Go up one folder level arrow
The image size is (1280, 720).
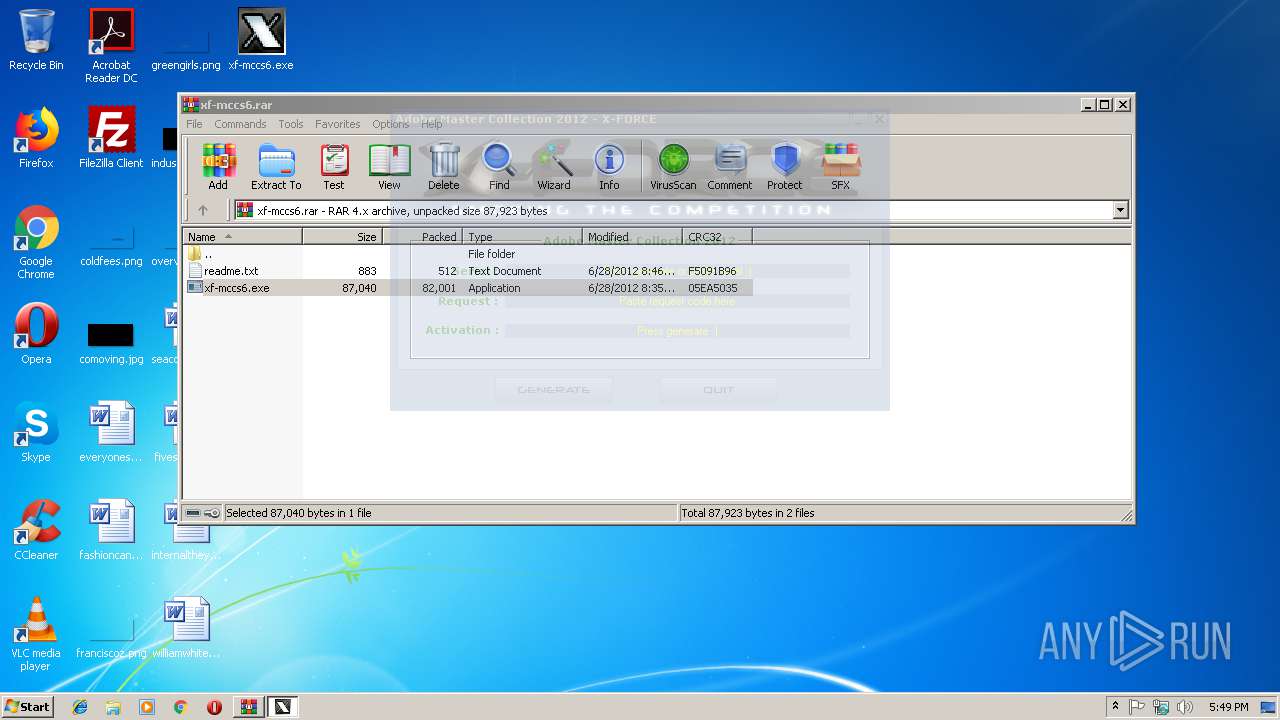point(203,210)
